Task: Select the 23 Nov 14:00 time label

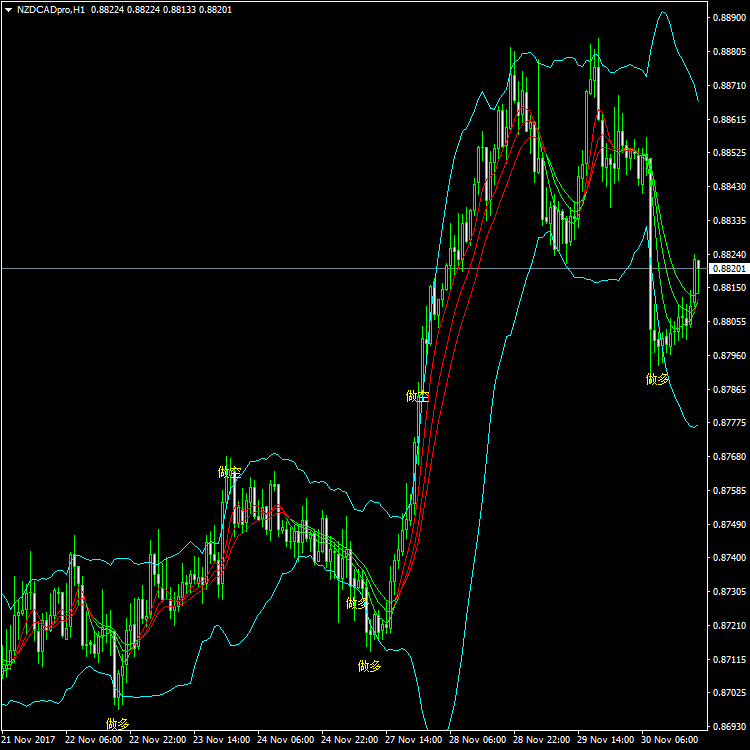Action: (x=222, y=739)
